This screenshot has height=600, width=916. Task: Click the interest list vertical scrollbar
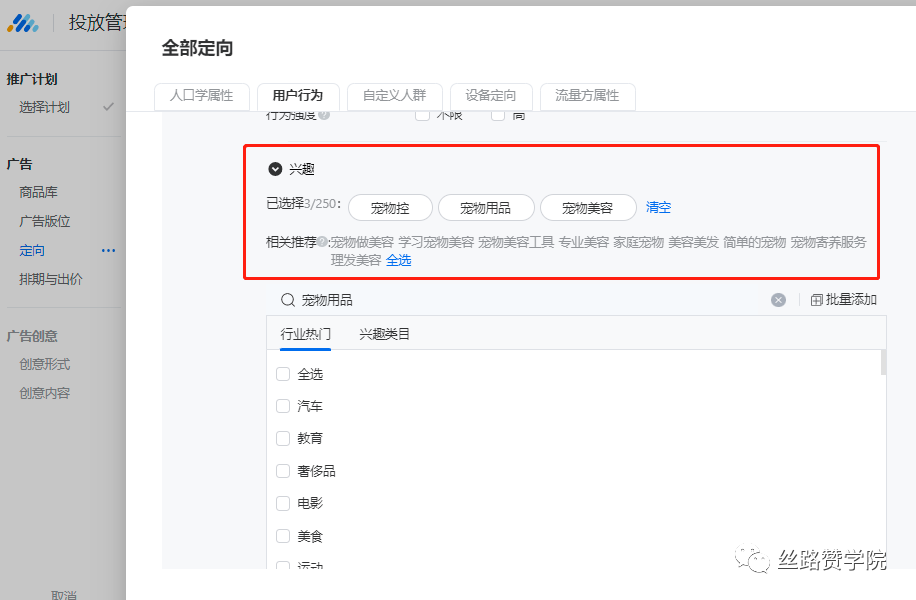tap(882, 362)
